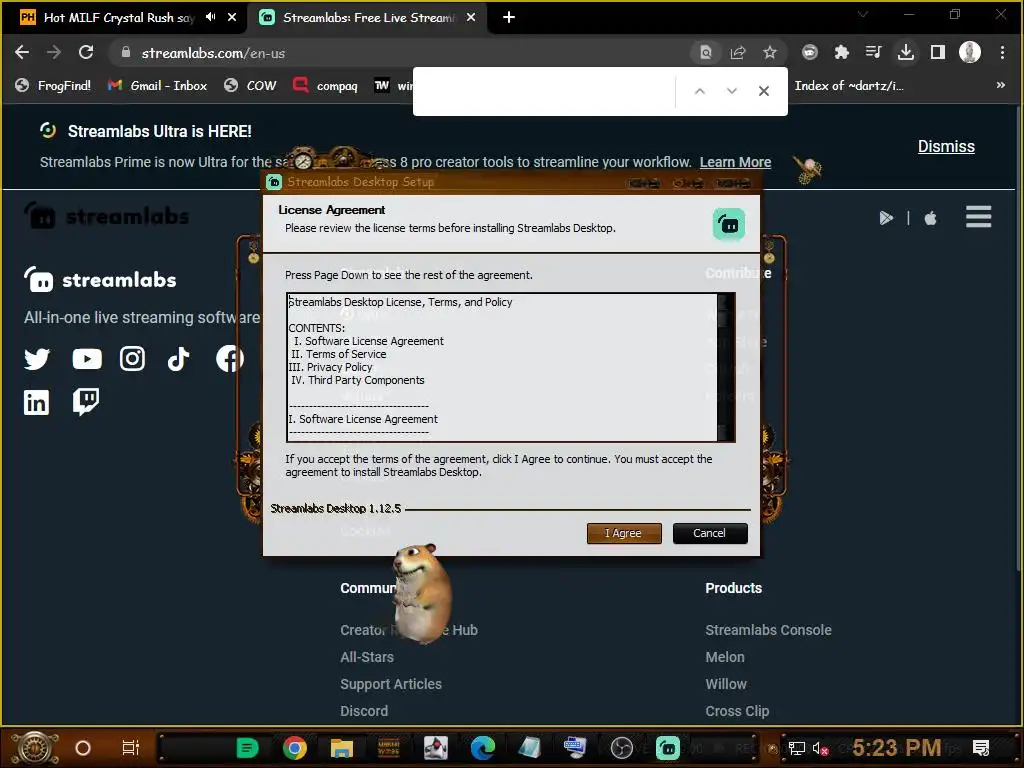Image resolution: width=1024 pixels, height=768 pixels.
Task: Open Microsoft Edge from taskbar
Action: coord(483,748)
